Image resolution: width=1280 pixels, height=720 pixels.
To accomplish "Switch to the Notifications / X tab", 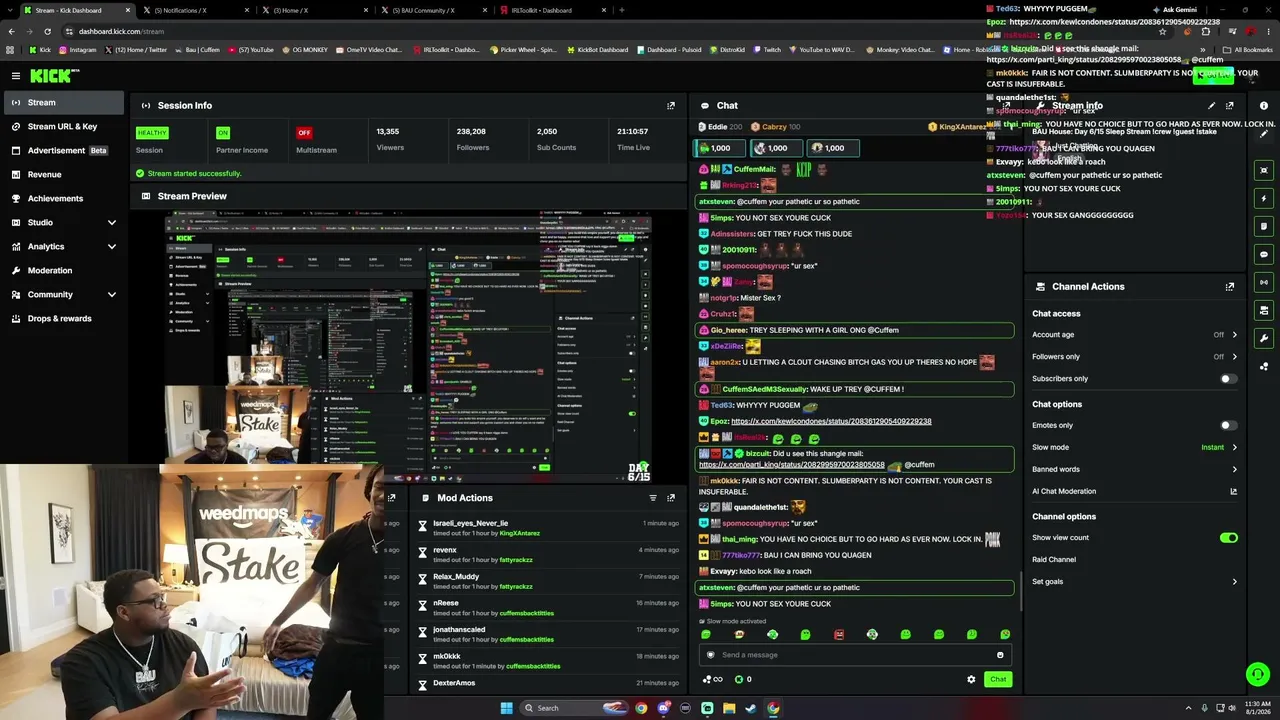I will 196,10.
